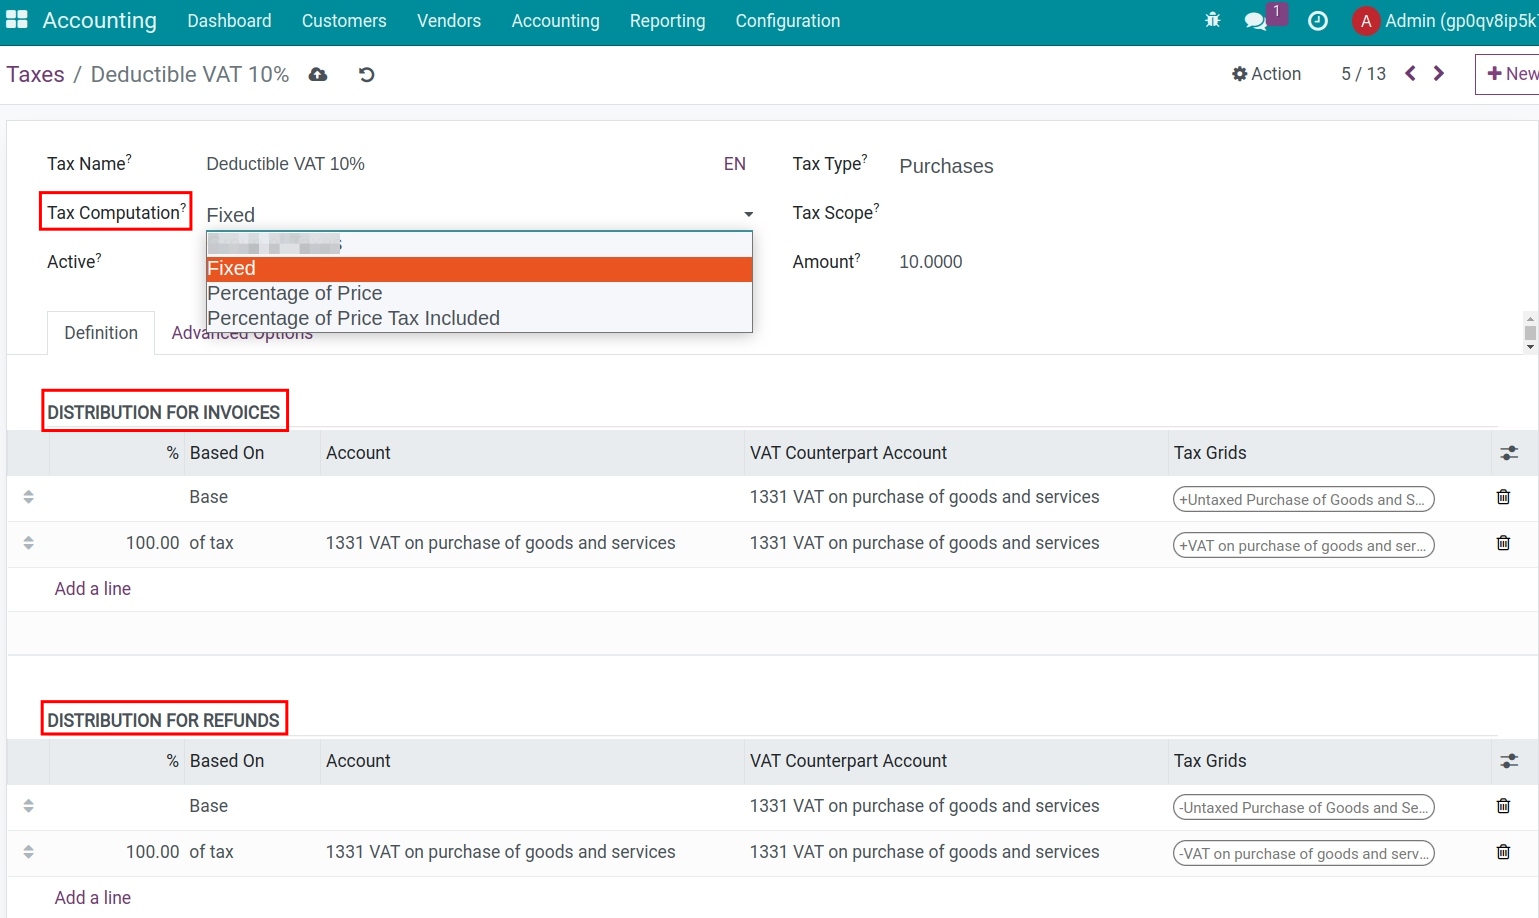Click the apps grid home icon
Viewport: 1539px width, 918px height.
(17, 20)
